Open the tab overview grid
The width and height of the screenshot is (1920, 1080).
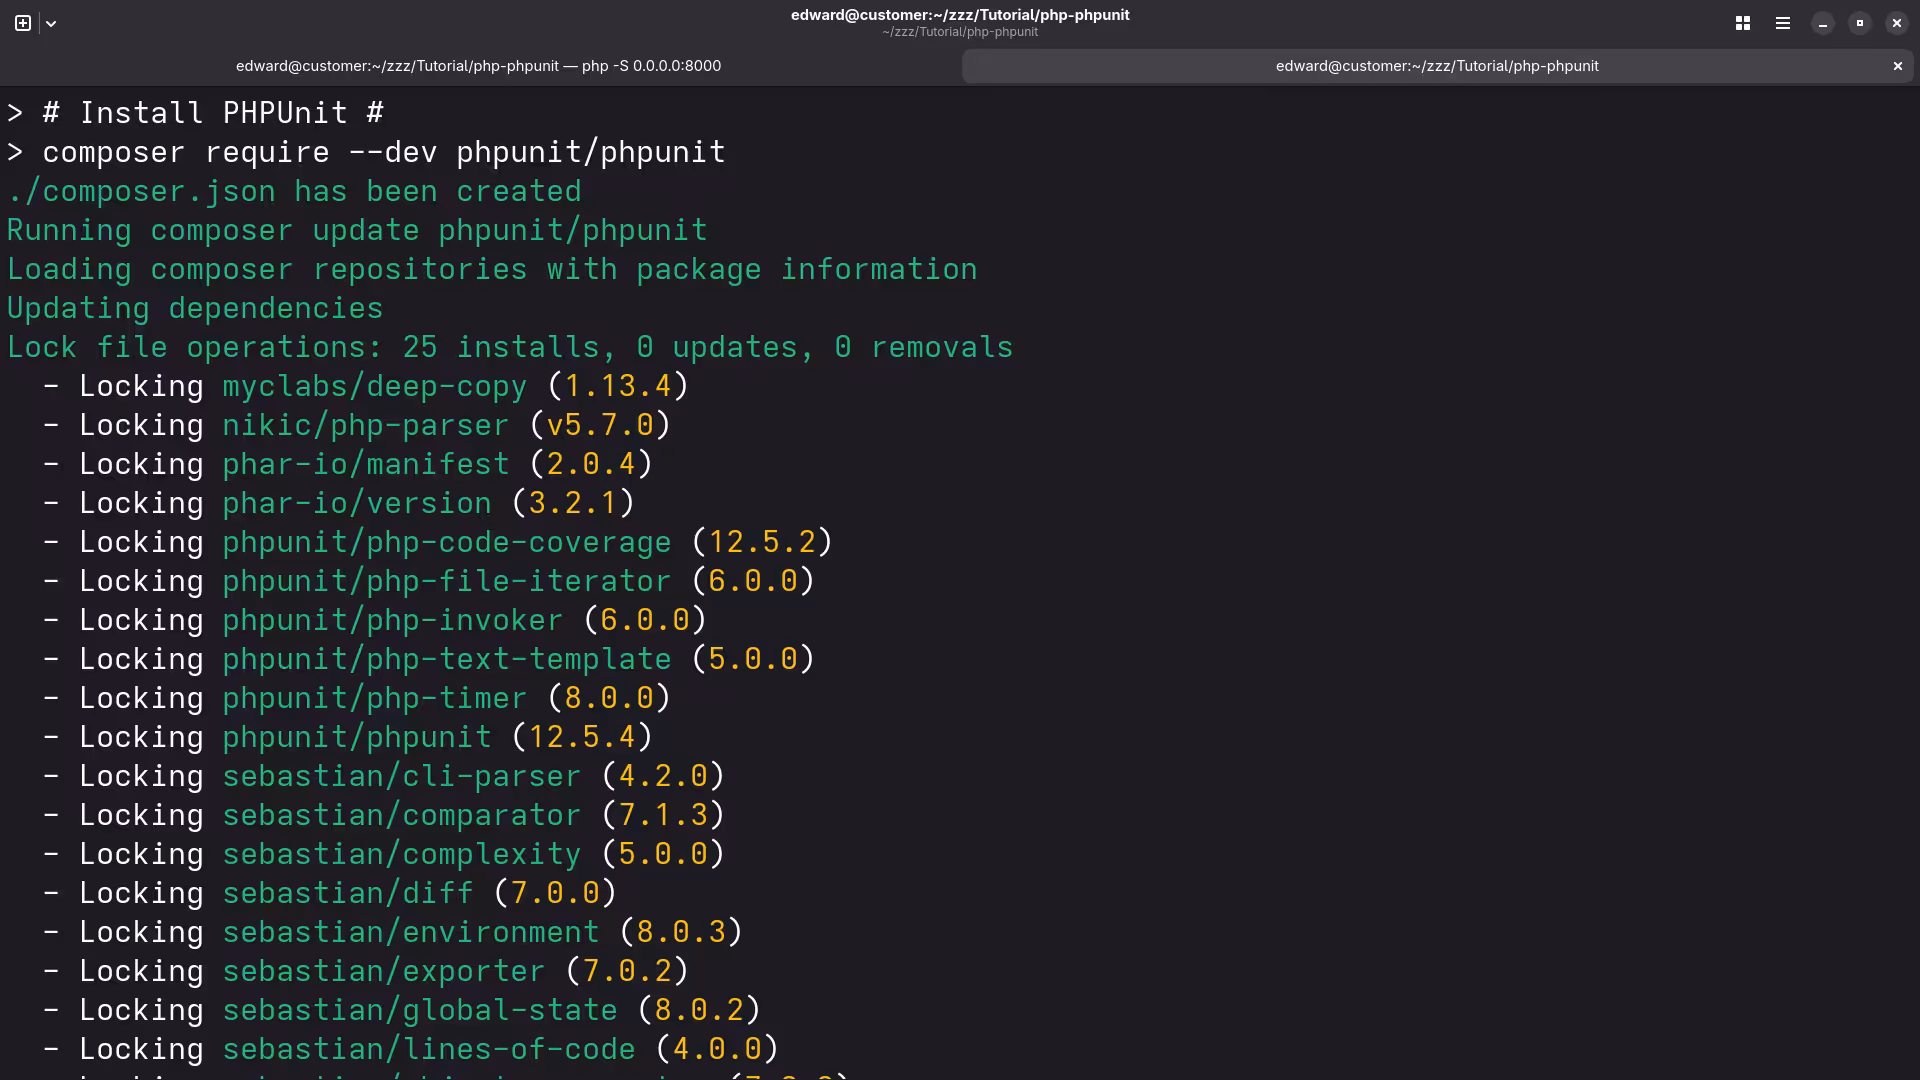(x=1743, y=23)
